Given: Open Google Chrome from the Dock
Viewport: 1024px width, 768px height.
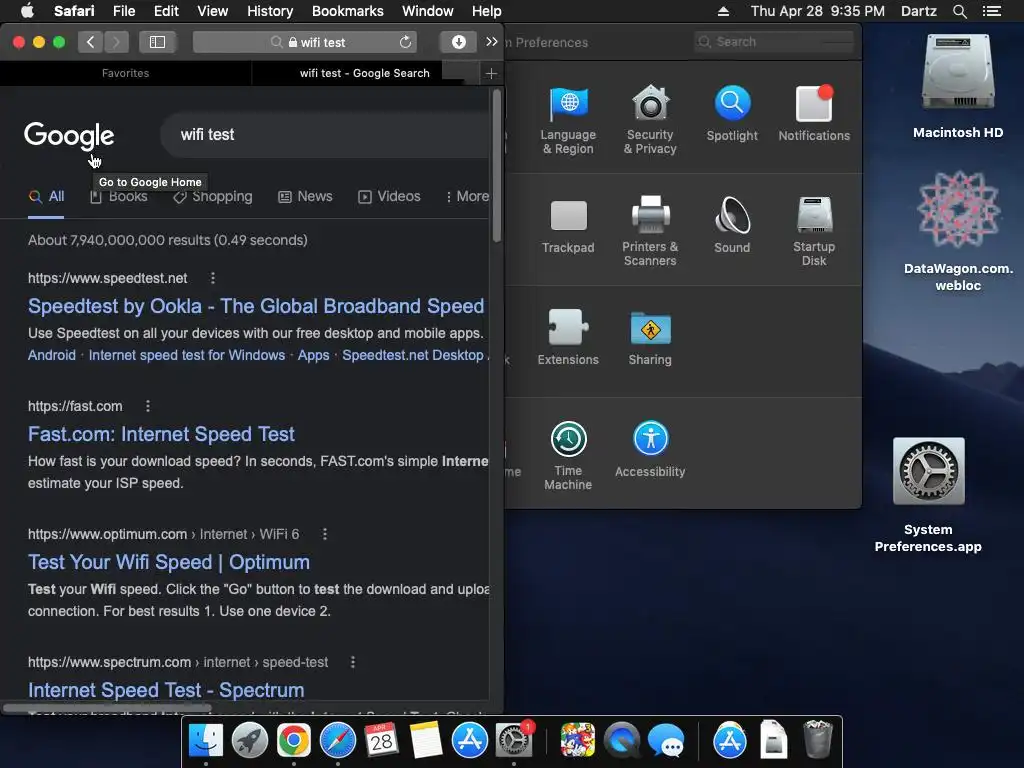Looking at the screenshot, I should coord(293,741).
